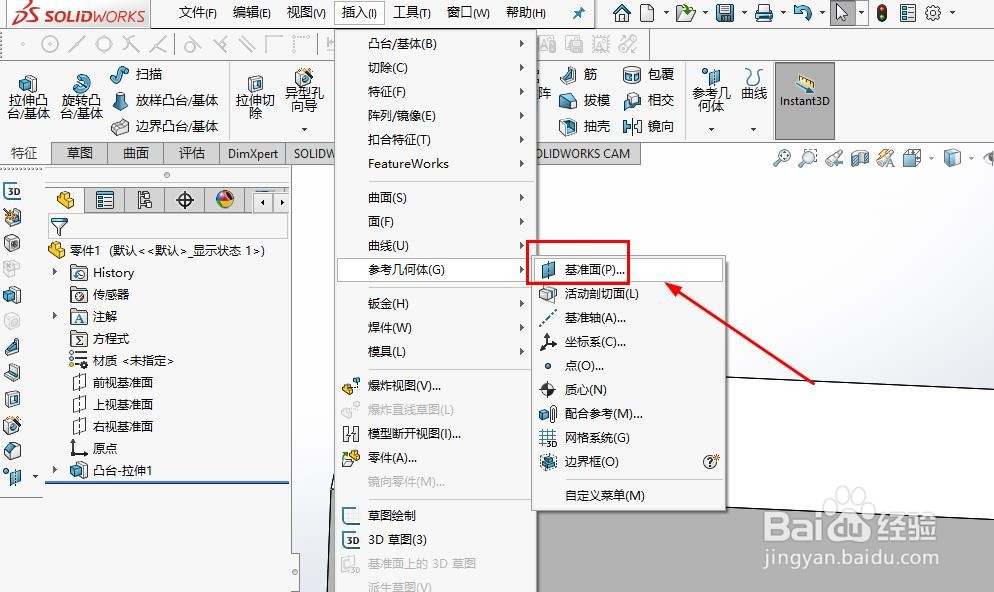Switch to the DimXpert tab
Viewport: 994px width, 592px height.
tap(253, 153)
